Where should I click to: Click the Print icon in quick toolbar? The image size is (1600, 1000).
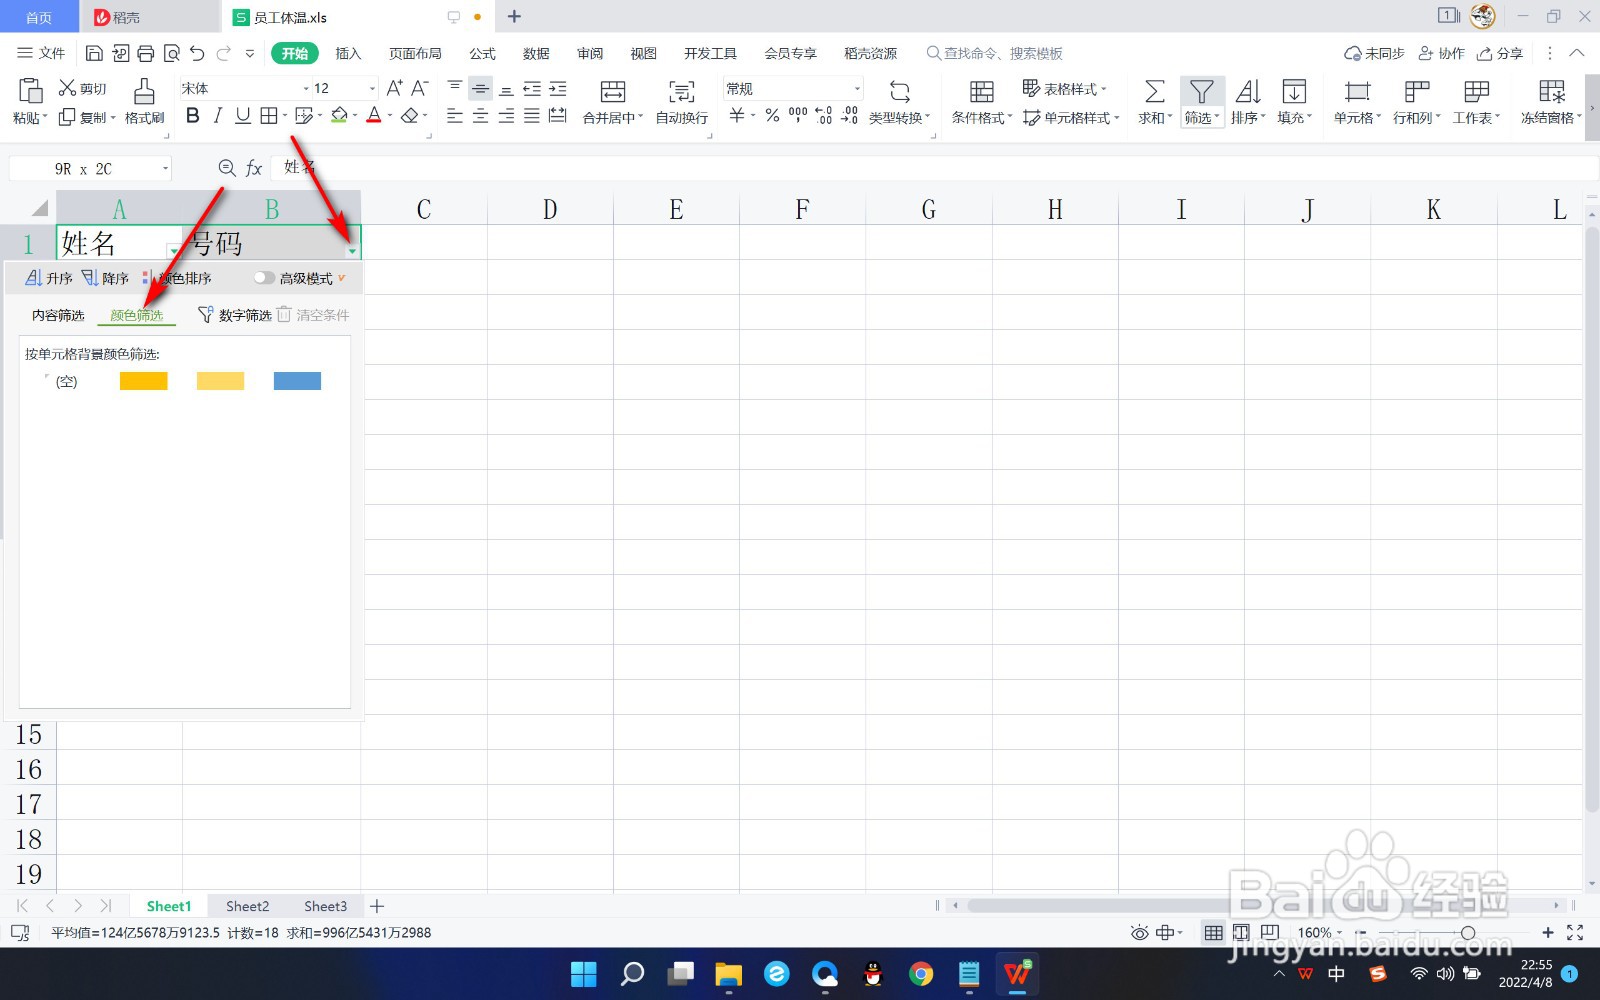[x=146, y=53]
